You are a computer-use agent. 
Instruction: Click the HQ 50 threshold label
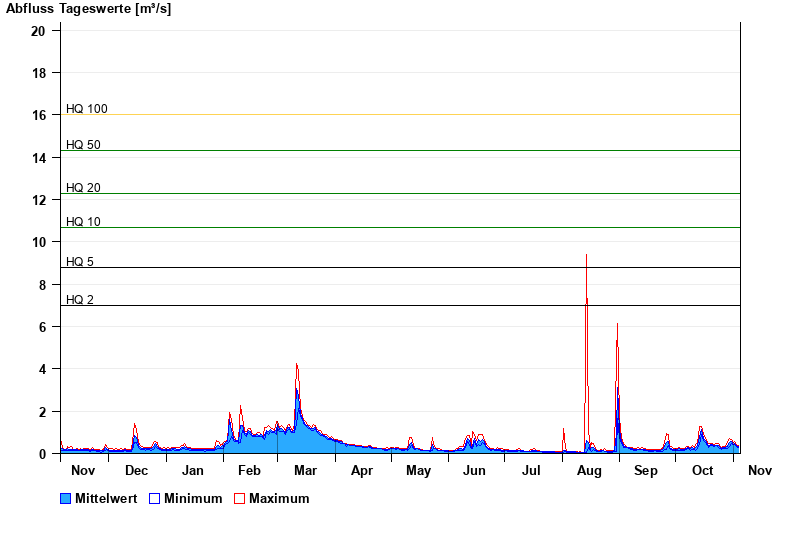[83, 145]
